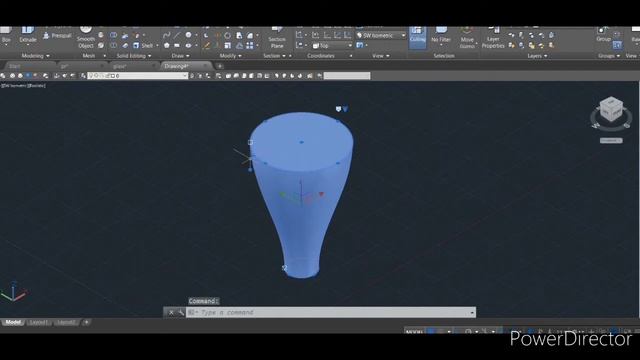Viewport: 640px width, 360px height.
Task: Select the rectangle draw tool
Action: (177, 45)
